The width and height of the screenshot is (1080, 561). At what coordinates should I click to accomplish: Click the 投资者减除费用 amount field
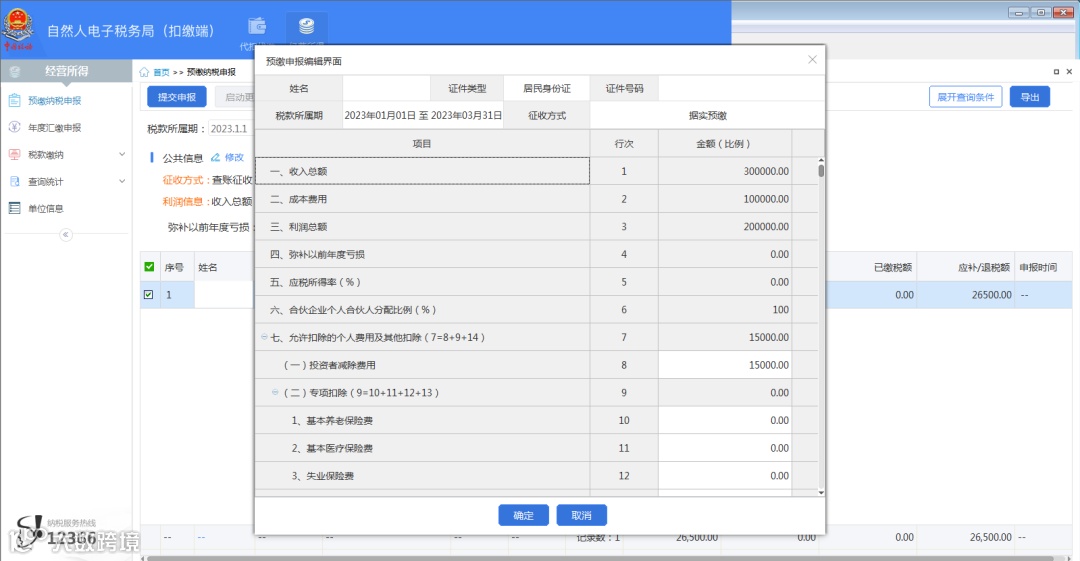(725, 365)
